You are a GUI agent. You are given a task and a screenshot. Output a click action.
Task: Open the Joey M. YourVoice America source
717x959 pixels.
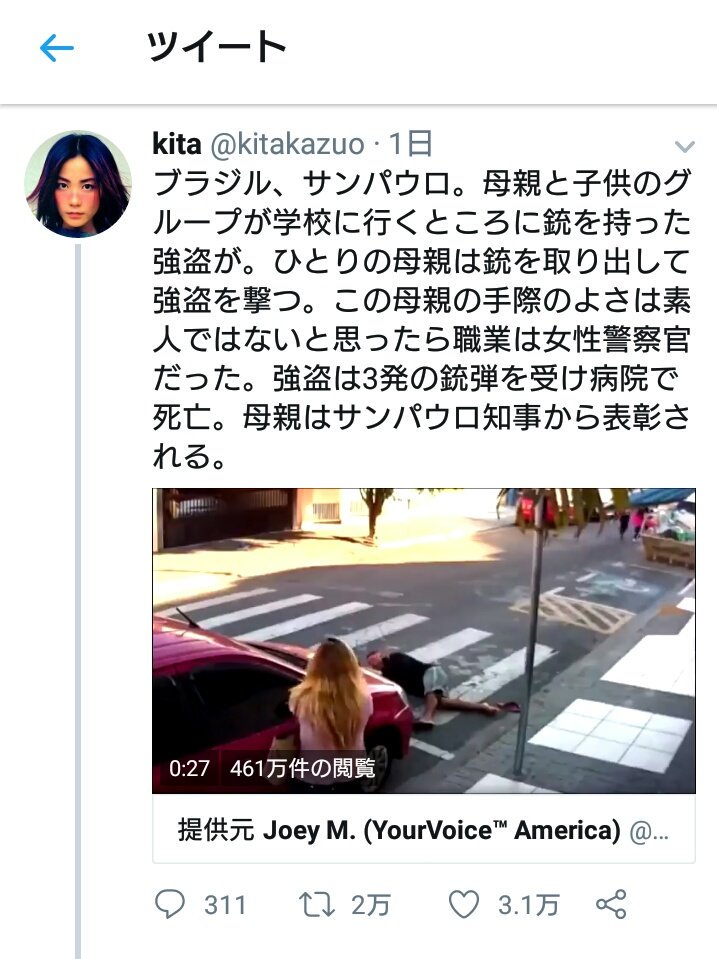pyautogui.click(x=423, y=830)
